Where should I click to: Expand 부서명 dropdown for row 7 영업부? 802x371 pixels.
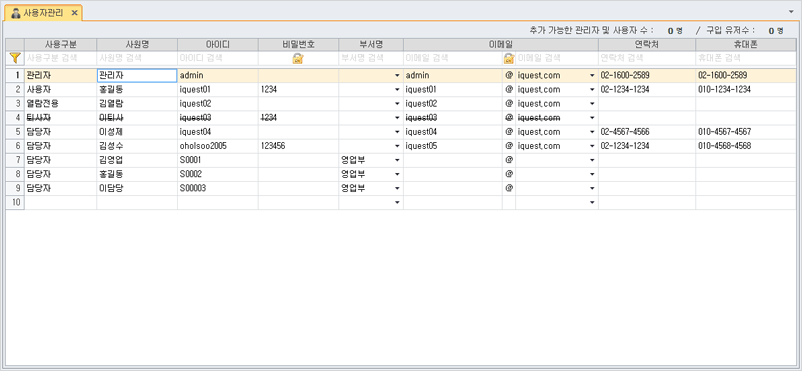pos(397,160)
